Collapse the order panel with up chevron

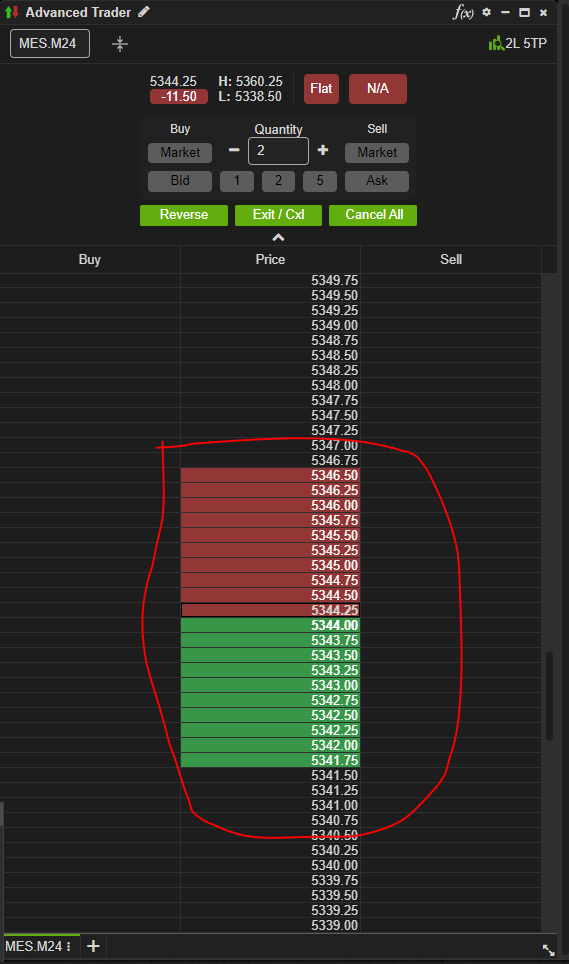pyautogui.click(x=278, y=237)
